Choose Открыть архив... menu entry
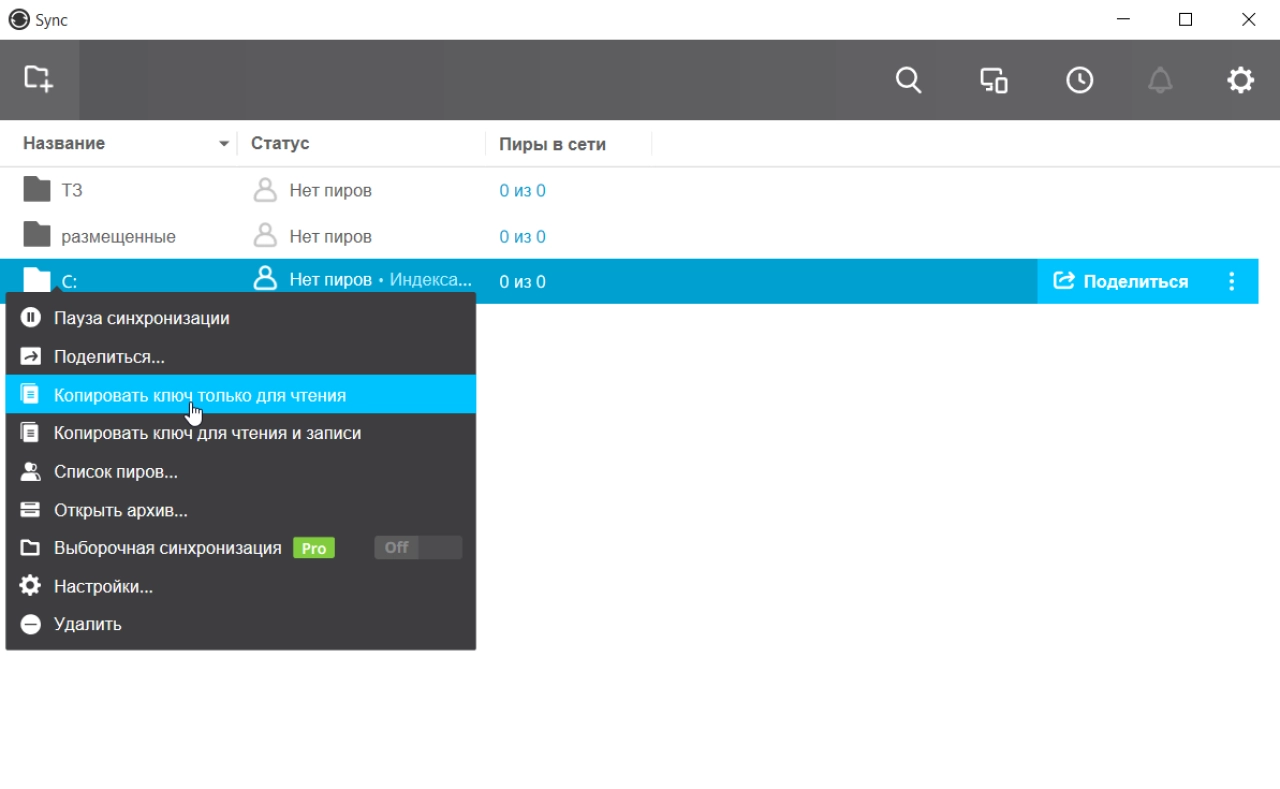Screen dimensions: 1280x789 point(240,510)
